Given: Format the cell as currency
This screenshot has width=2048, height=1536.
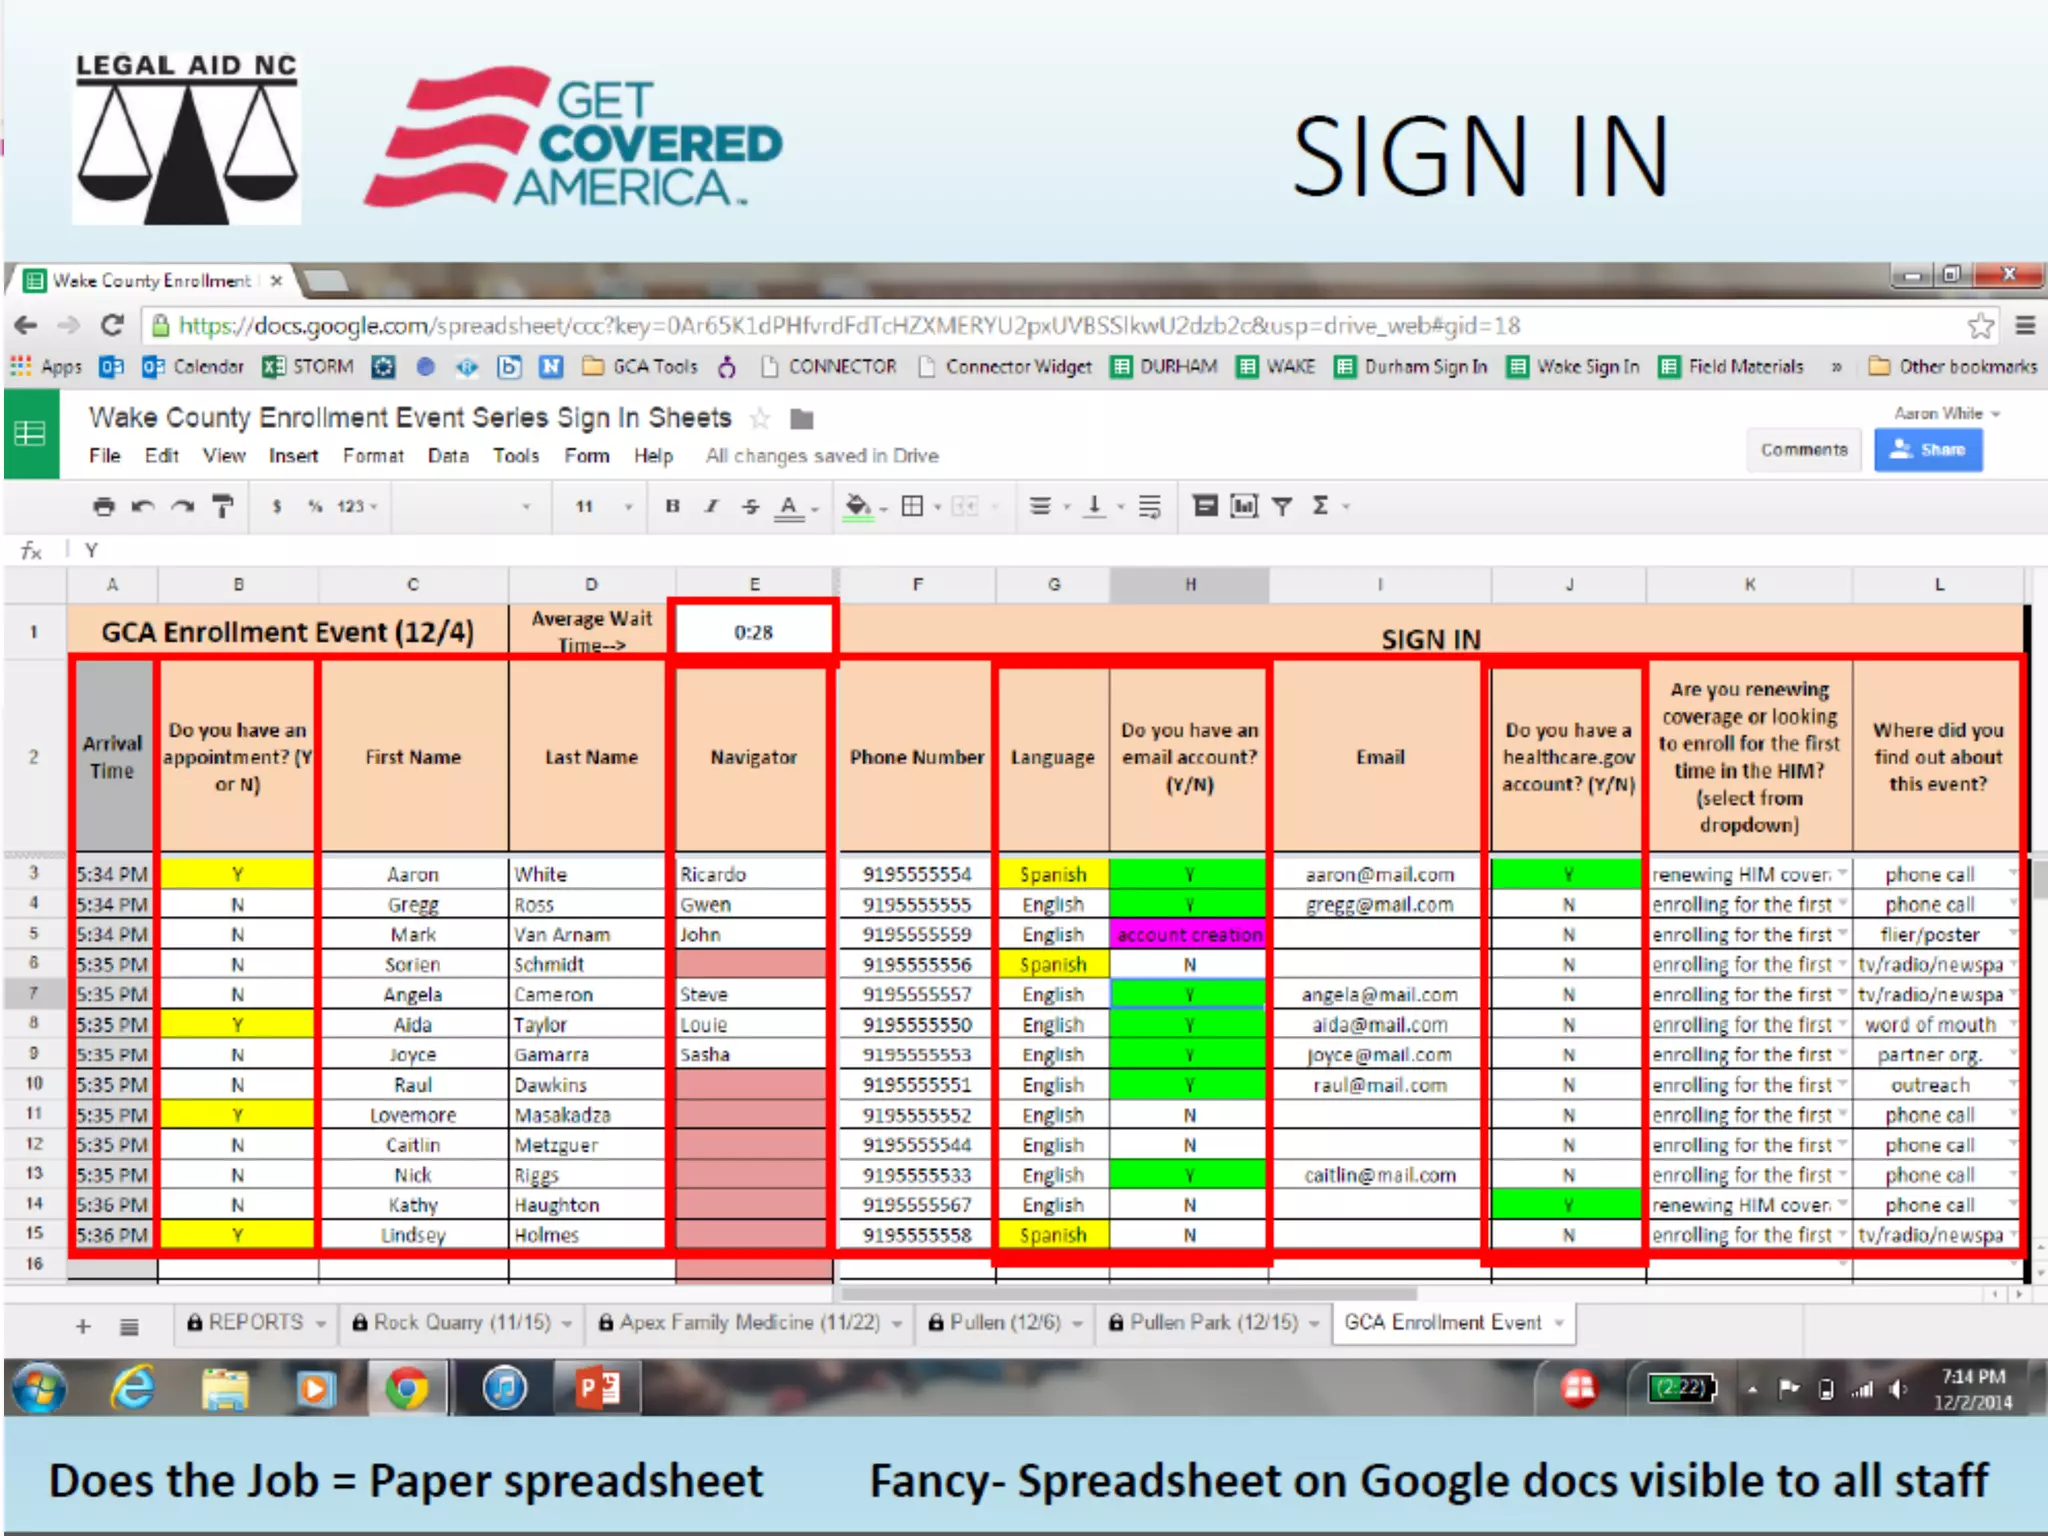Looking at the screenshot, I should (x=277, y=506).
